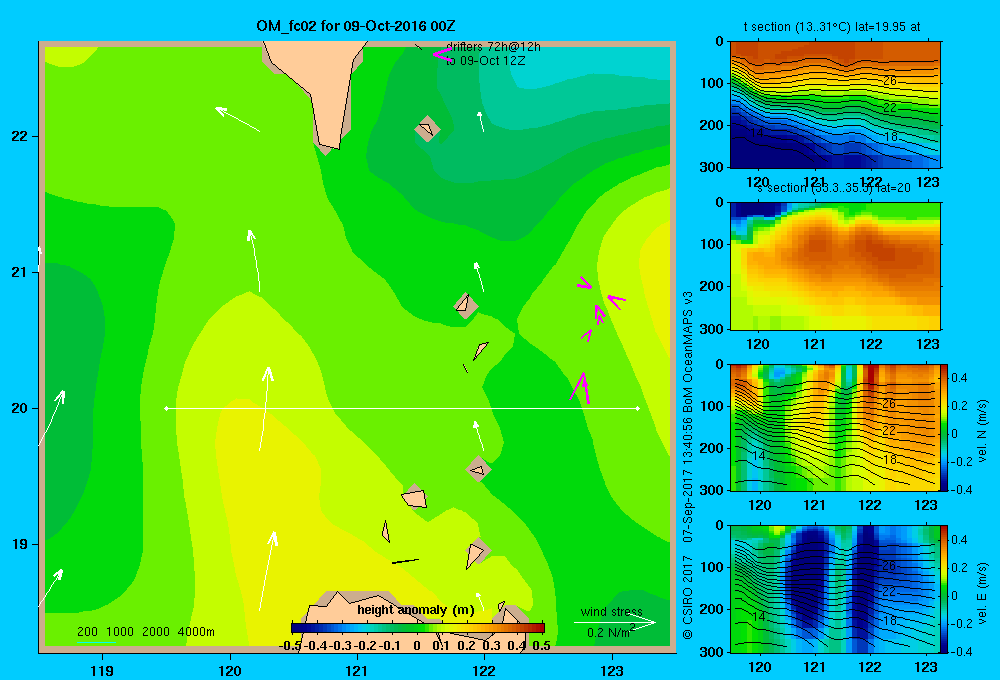This screenshot has height=680, width=1000.
Task: Click the main map longitude label '119'
Action: coord(102,670)
